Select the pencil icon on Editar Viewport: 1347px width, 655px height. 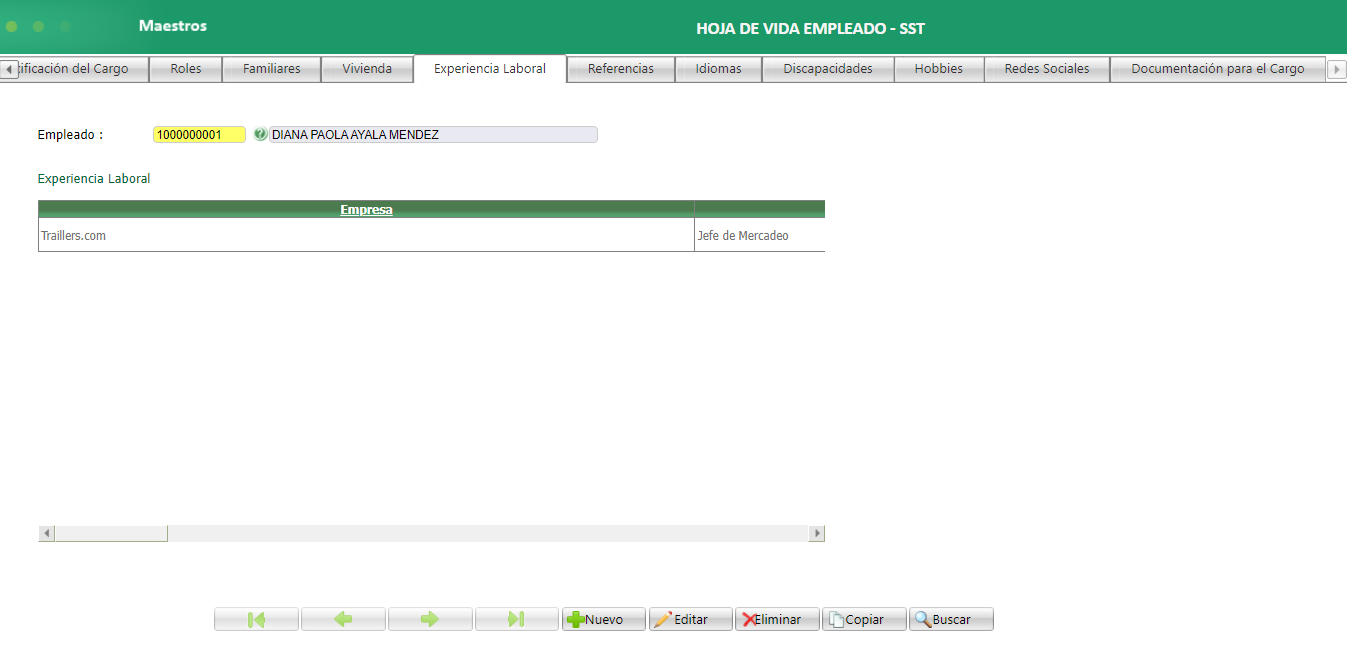664,618
